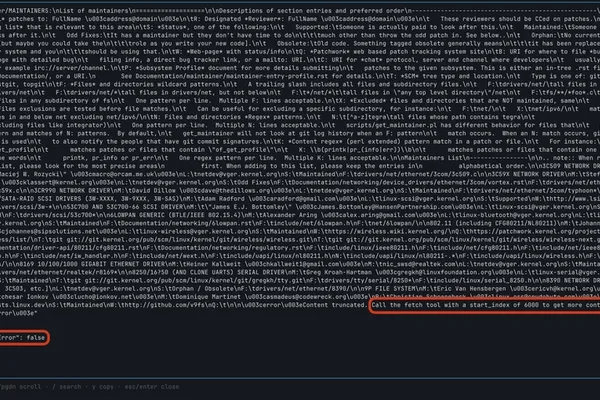Screen dimensions: 600x400
Task: Click the name 'James E.J. Bottomley'
Action: click(249, 207)
